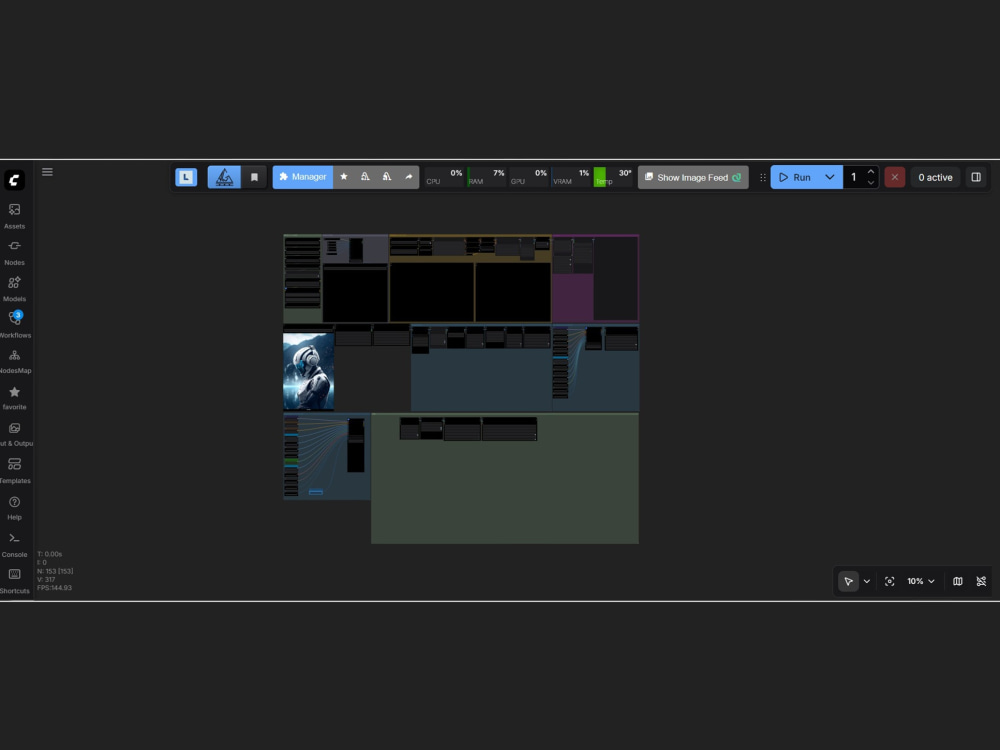Open the Workflows sidebar panel

coord(14,325)
